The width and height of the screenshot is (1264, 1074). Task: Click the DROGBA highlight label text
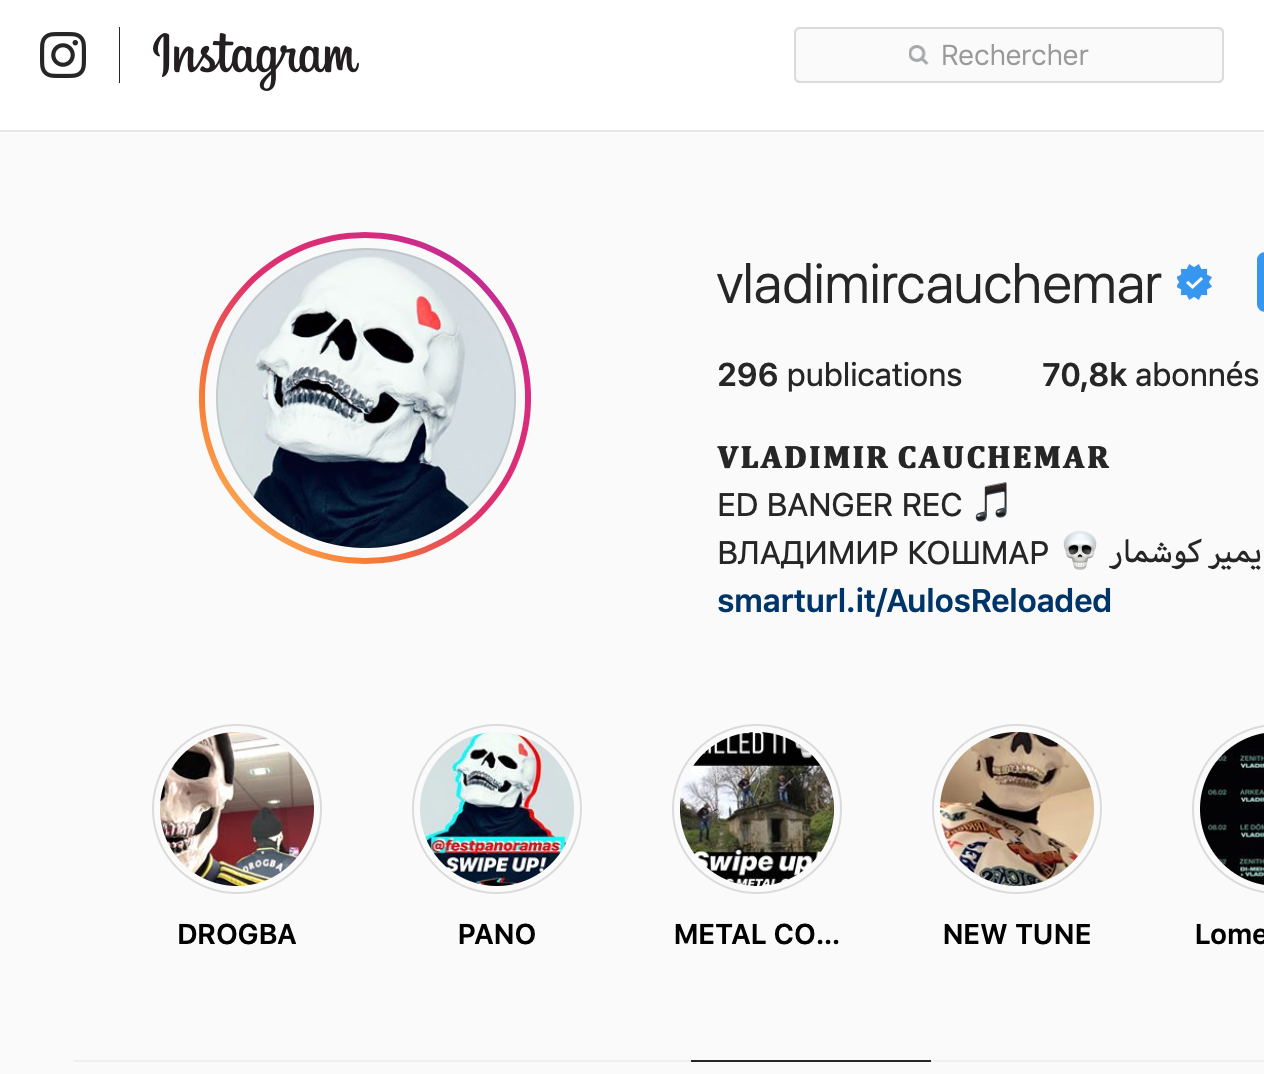click(237, 934)
